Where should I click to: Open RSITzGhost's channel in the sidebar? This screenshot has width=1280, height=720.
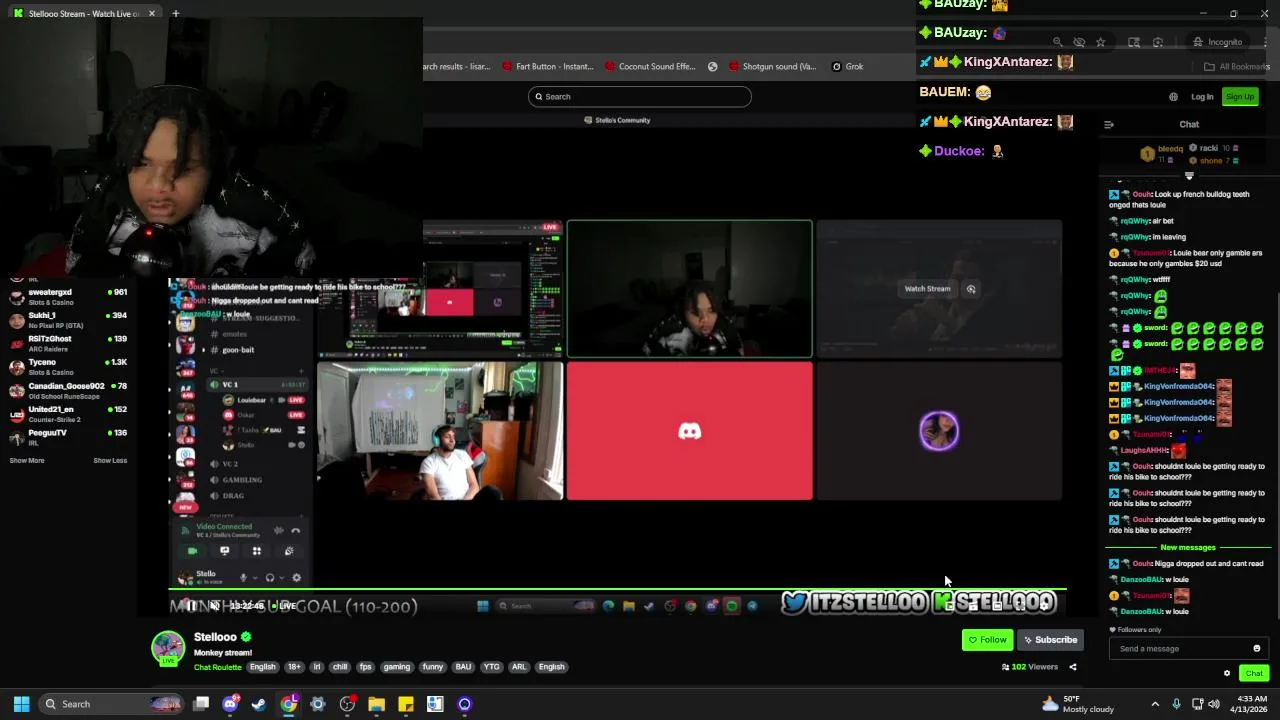pyautogui.click(x=68, y=343)
